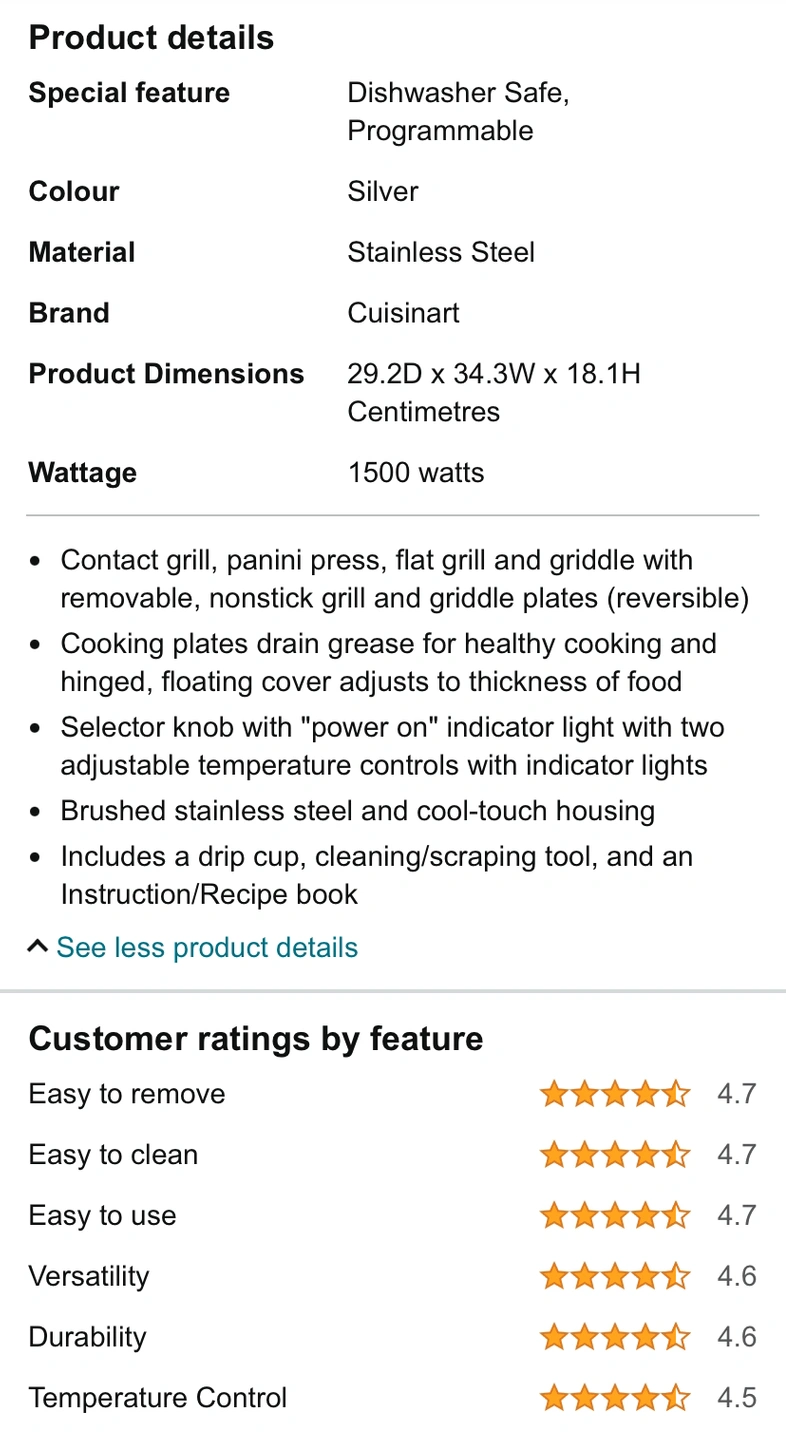The image size is (786, 1440).
Task: Select the Cuisinart brand value
Action: tap(404, 313)
